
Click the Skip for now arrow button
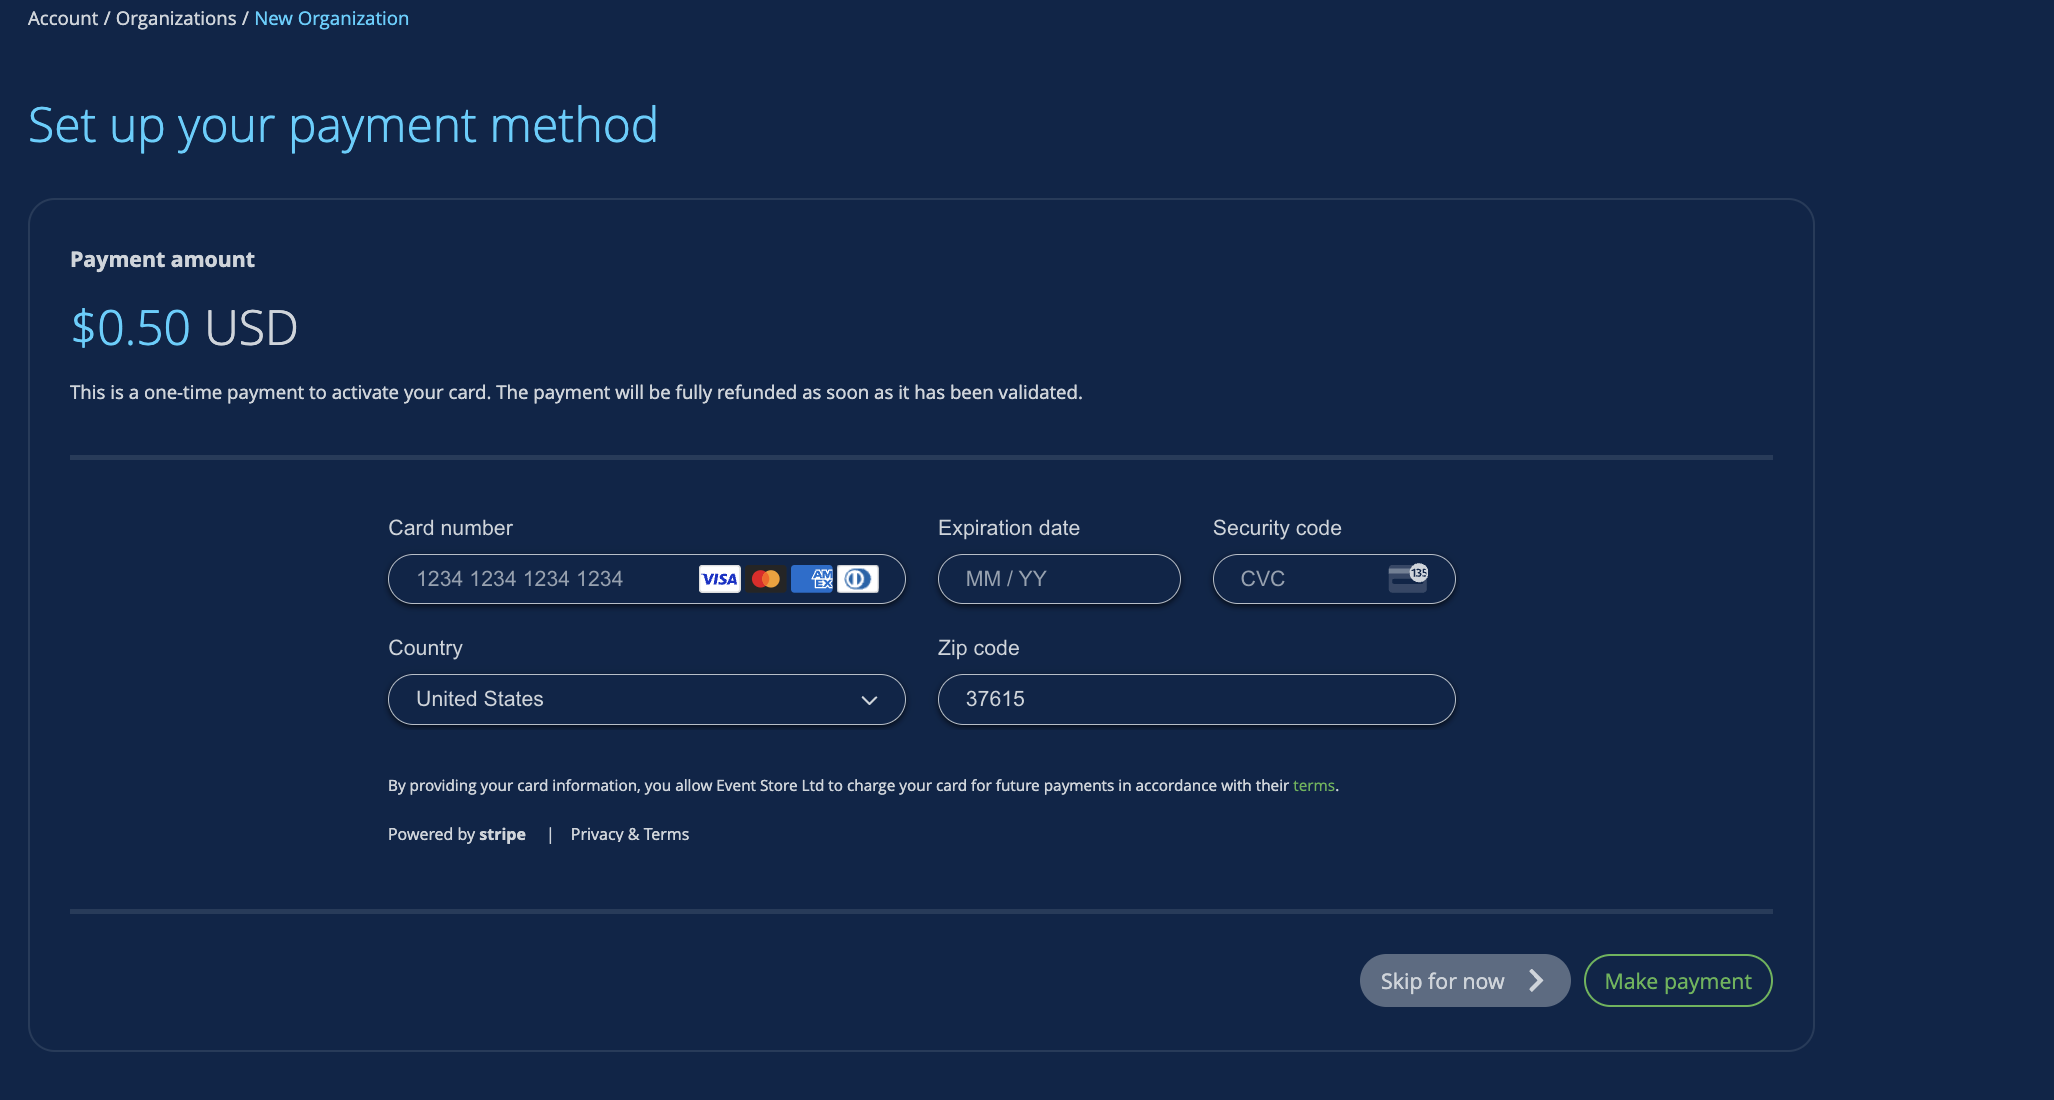click(1464, 980)
